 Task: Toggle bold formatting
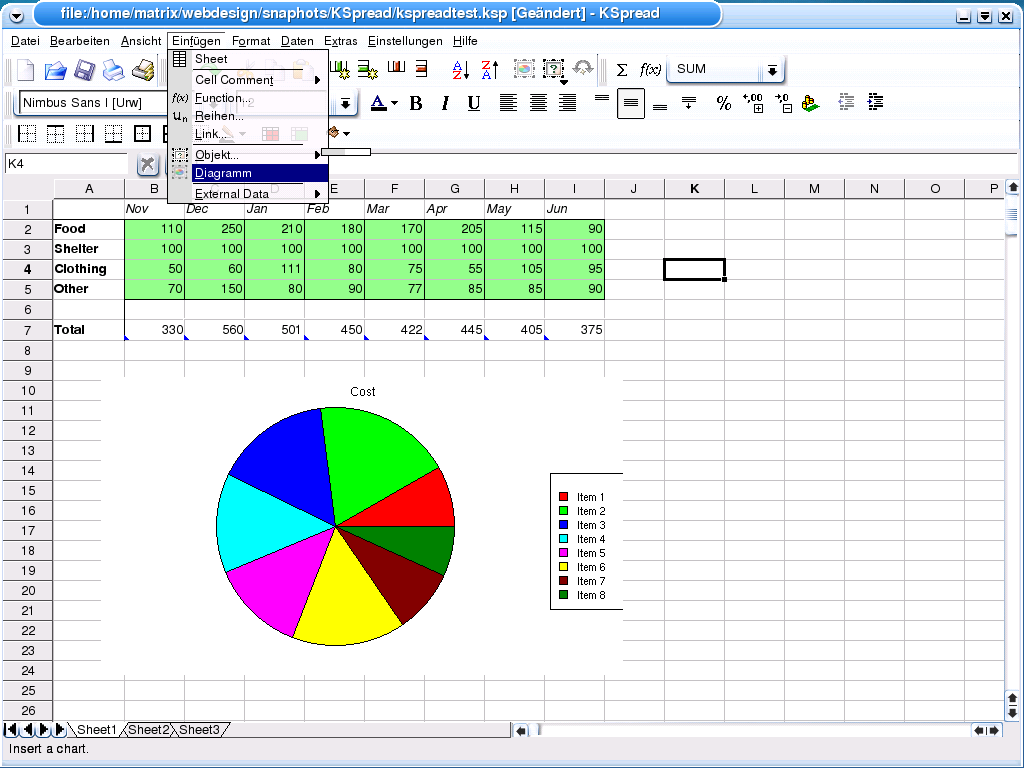click(416, 103)
